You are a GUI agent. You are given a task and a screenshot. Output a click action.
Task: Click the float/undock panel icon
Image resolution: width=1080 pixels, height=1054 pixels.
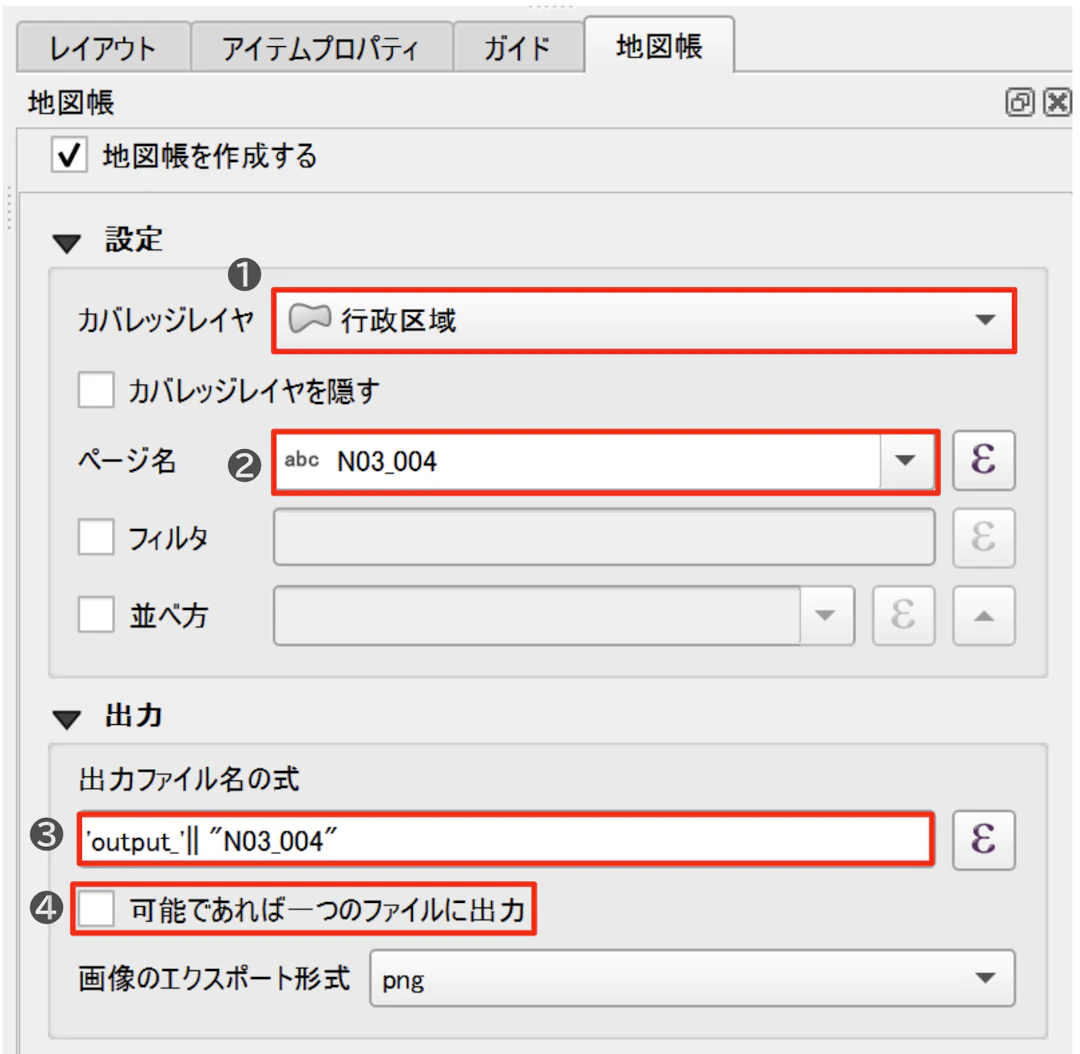(x=1019, y=103)
